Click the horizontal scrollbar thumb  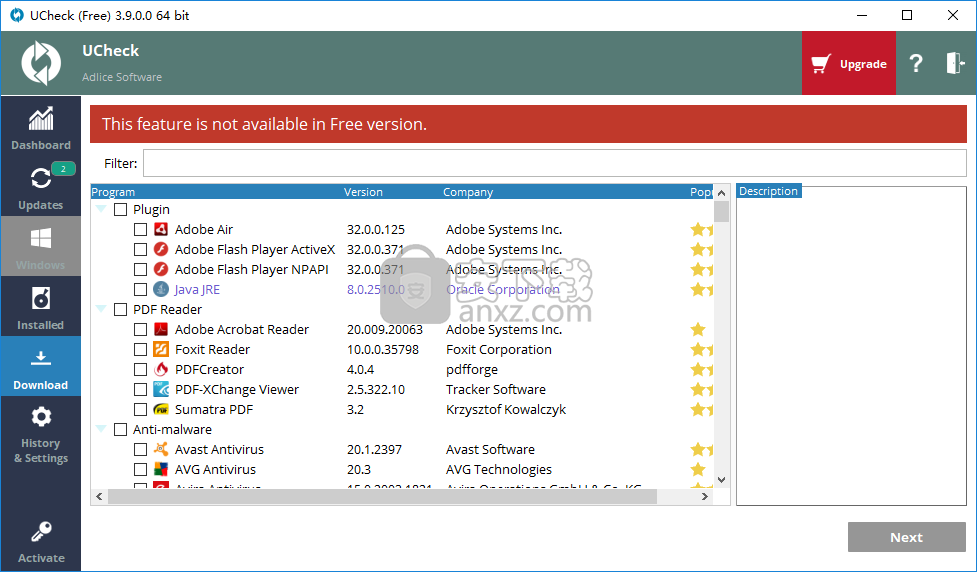point(383,497)
